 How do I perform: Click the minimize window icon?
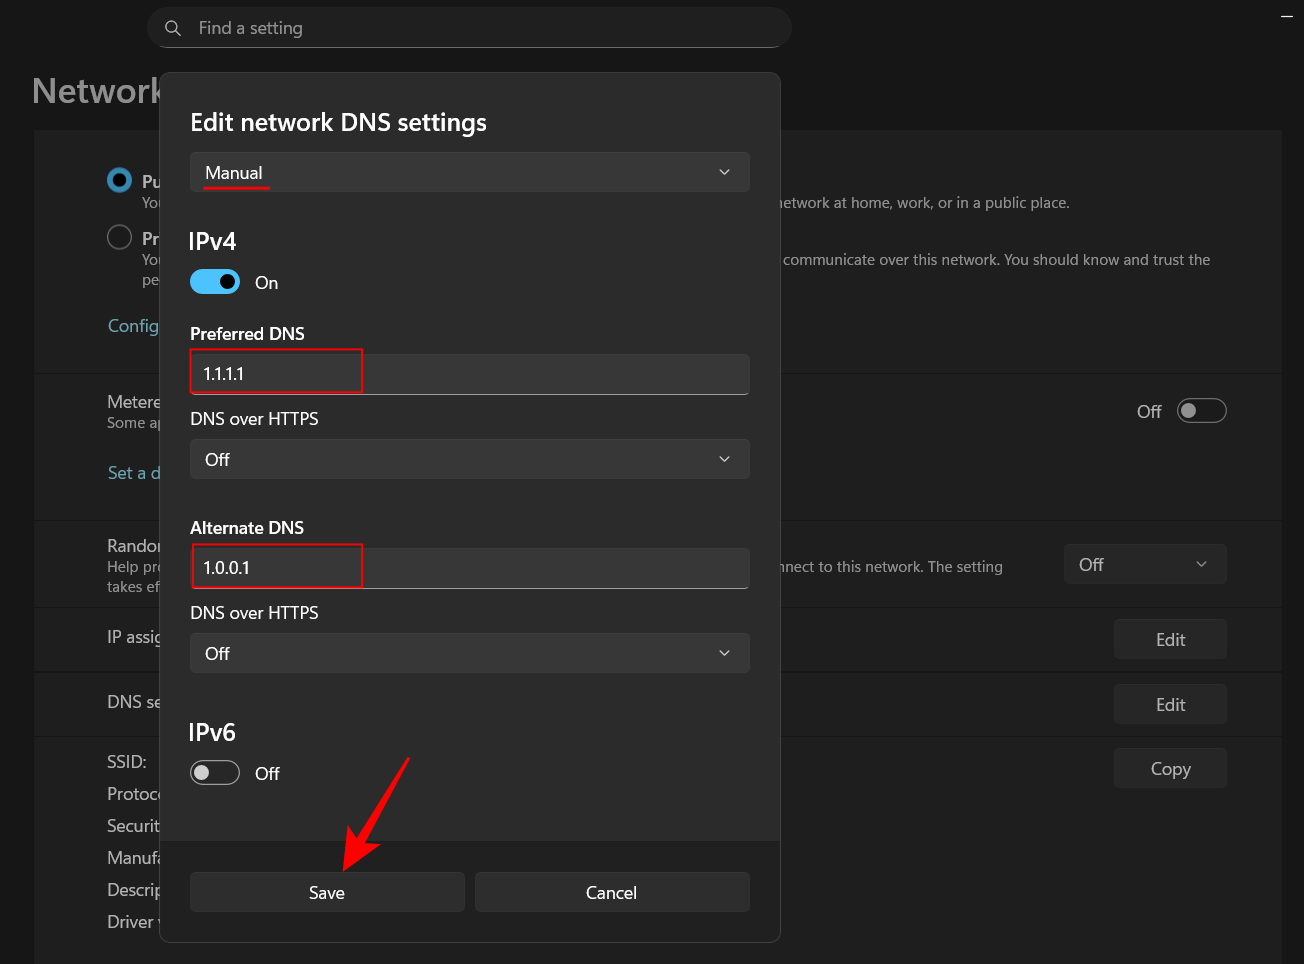coord(1286,16)
